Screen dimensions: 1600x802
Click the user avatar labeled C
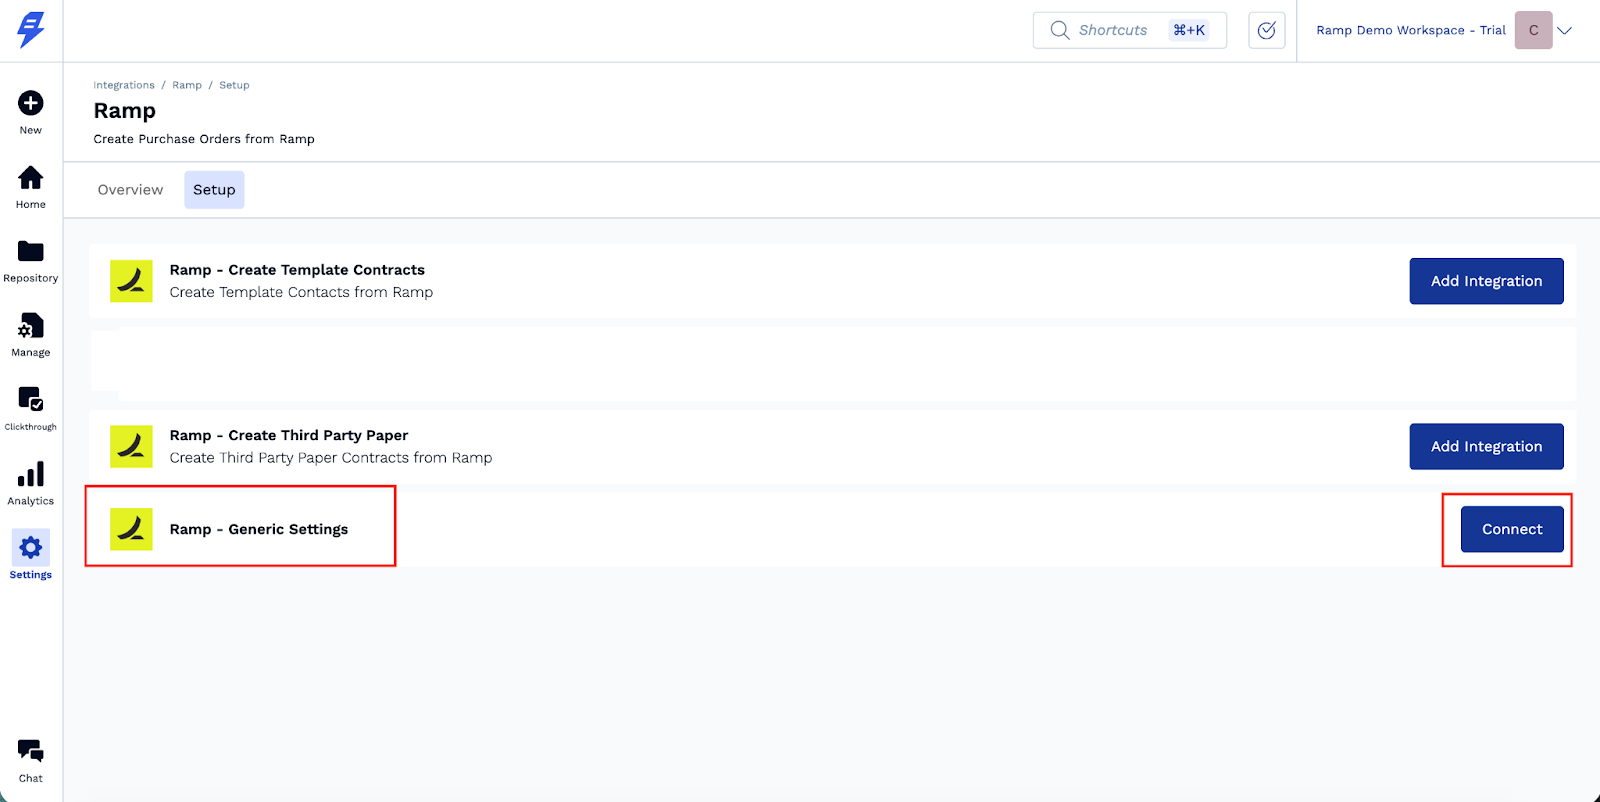tap(1534, 30)
